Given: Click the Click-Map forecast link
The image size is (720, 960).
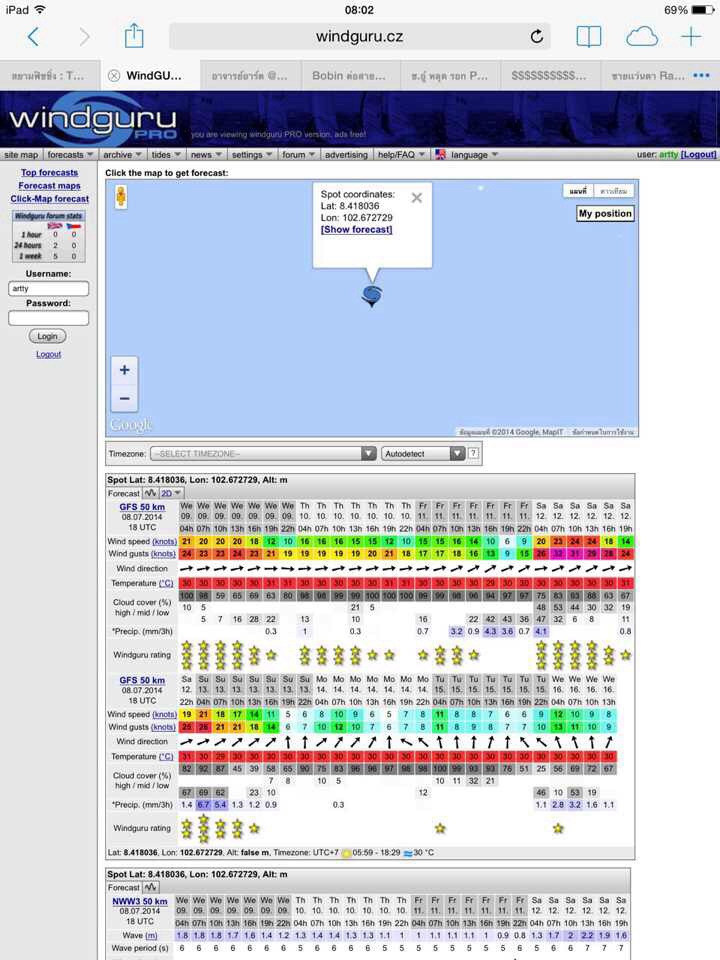Looking at the screenshot, I should click(x=50, y=198).
